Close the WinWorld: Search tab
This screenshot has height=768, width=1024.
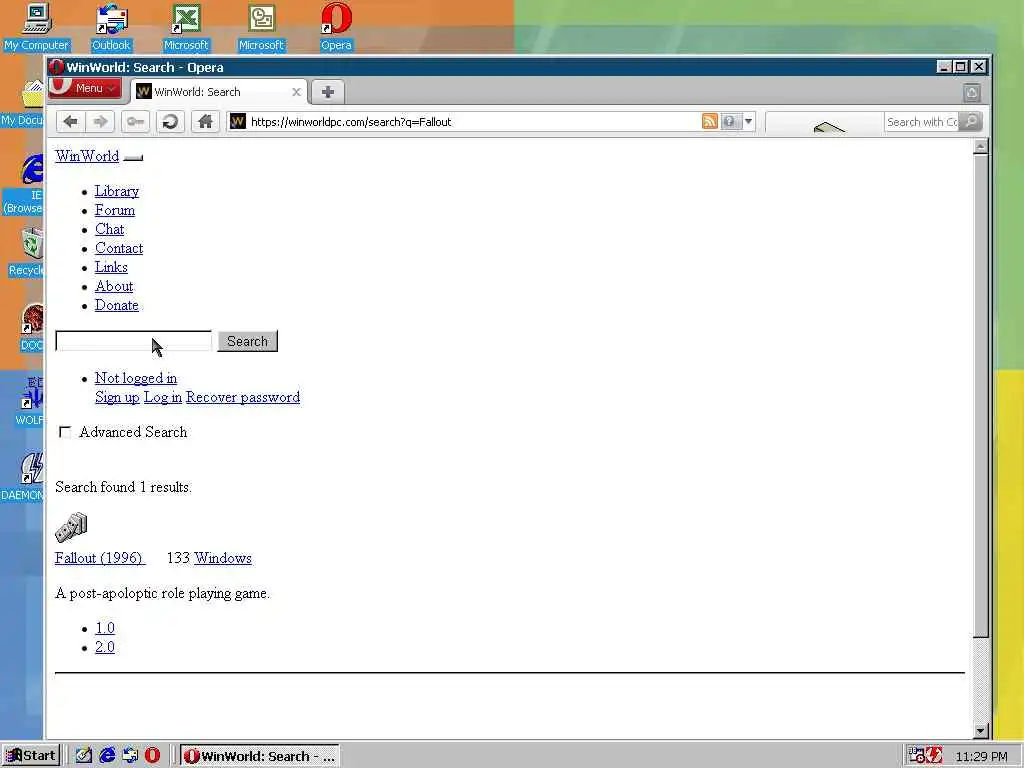[296, 92]
